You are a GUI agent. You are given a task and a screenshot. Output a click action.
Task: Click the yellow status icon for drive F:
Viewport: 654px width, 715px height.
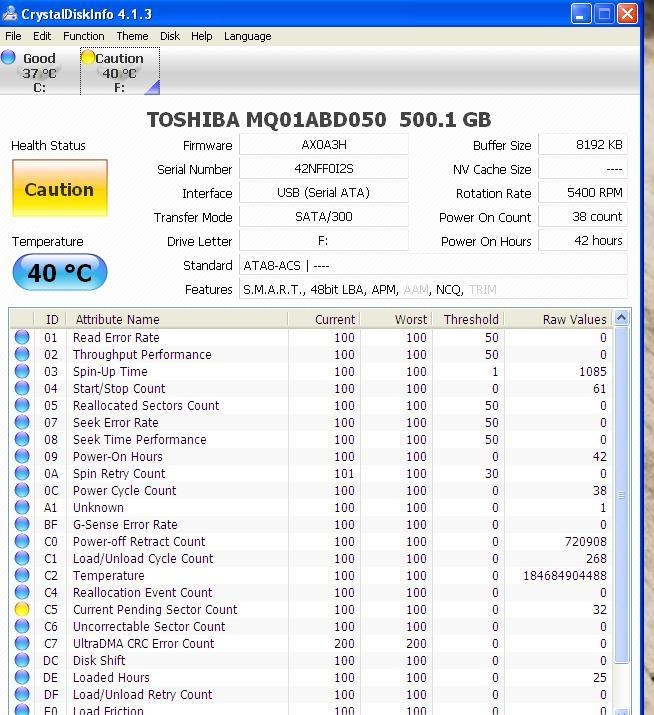88,57
